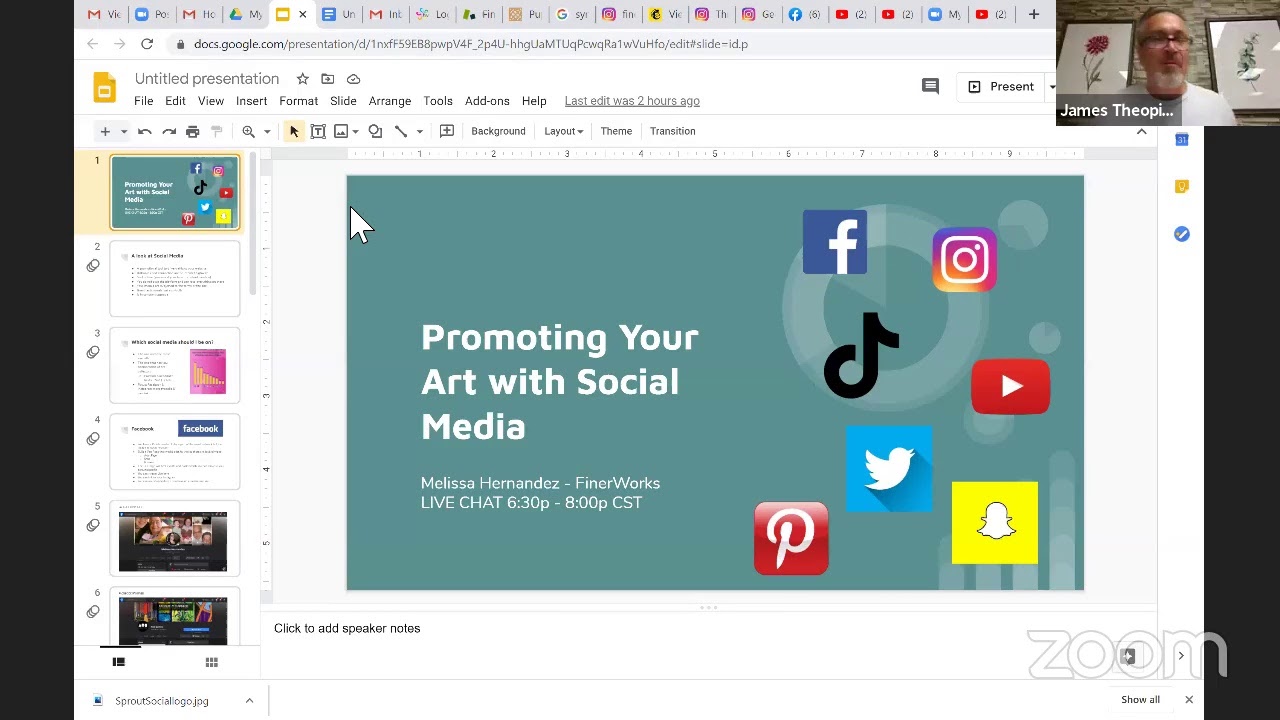Viewport: 1280px width, 720px height.
Task: Click 'Last edit was 2 hours ago' link
Action: tap(632, 101)
